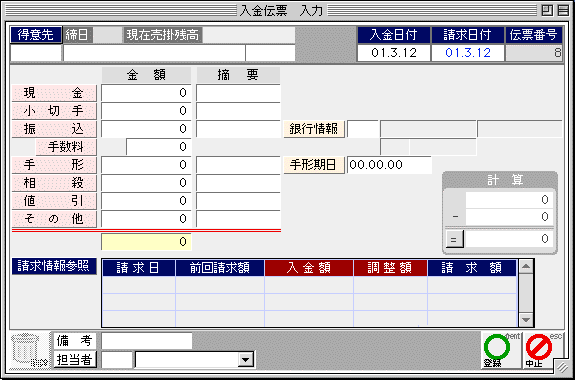Click the invoice table scroll up arrow
Viewport: 575px width, 380px height.
[x=526, y=267]
